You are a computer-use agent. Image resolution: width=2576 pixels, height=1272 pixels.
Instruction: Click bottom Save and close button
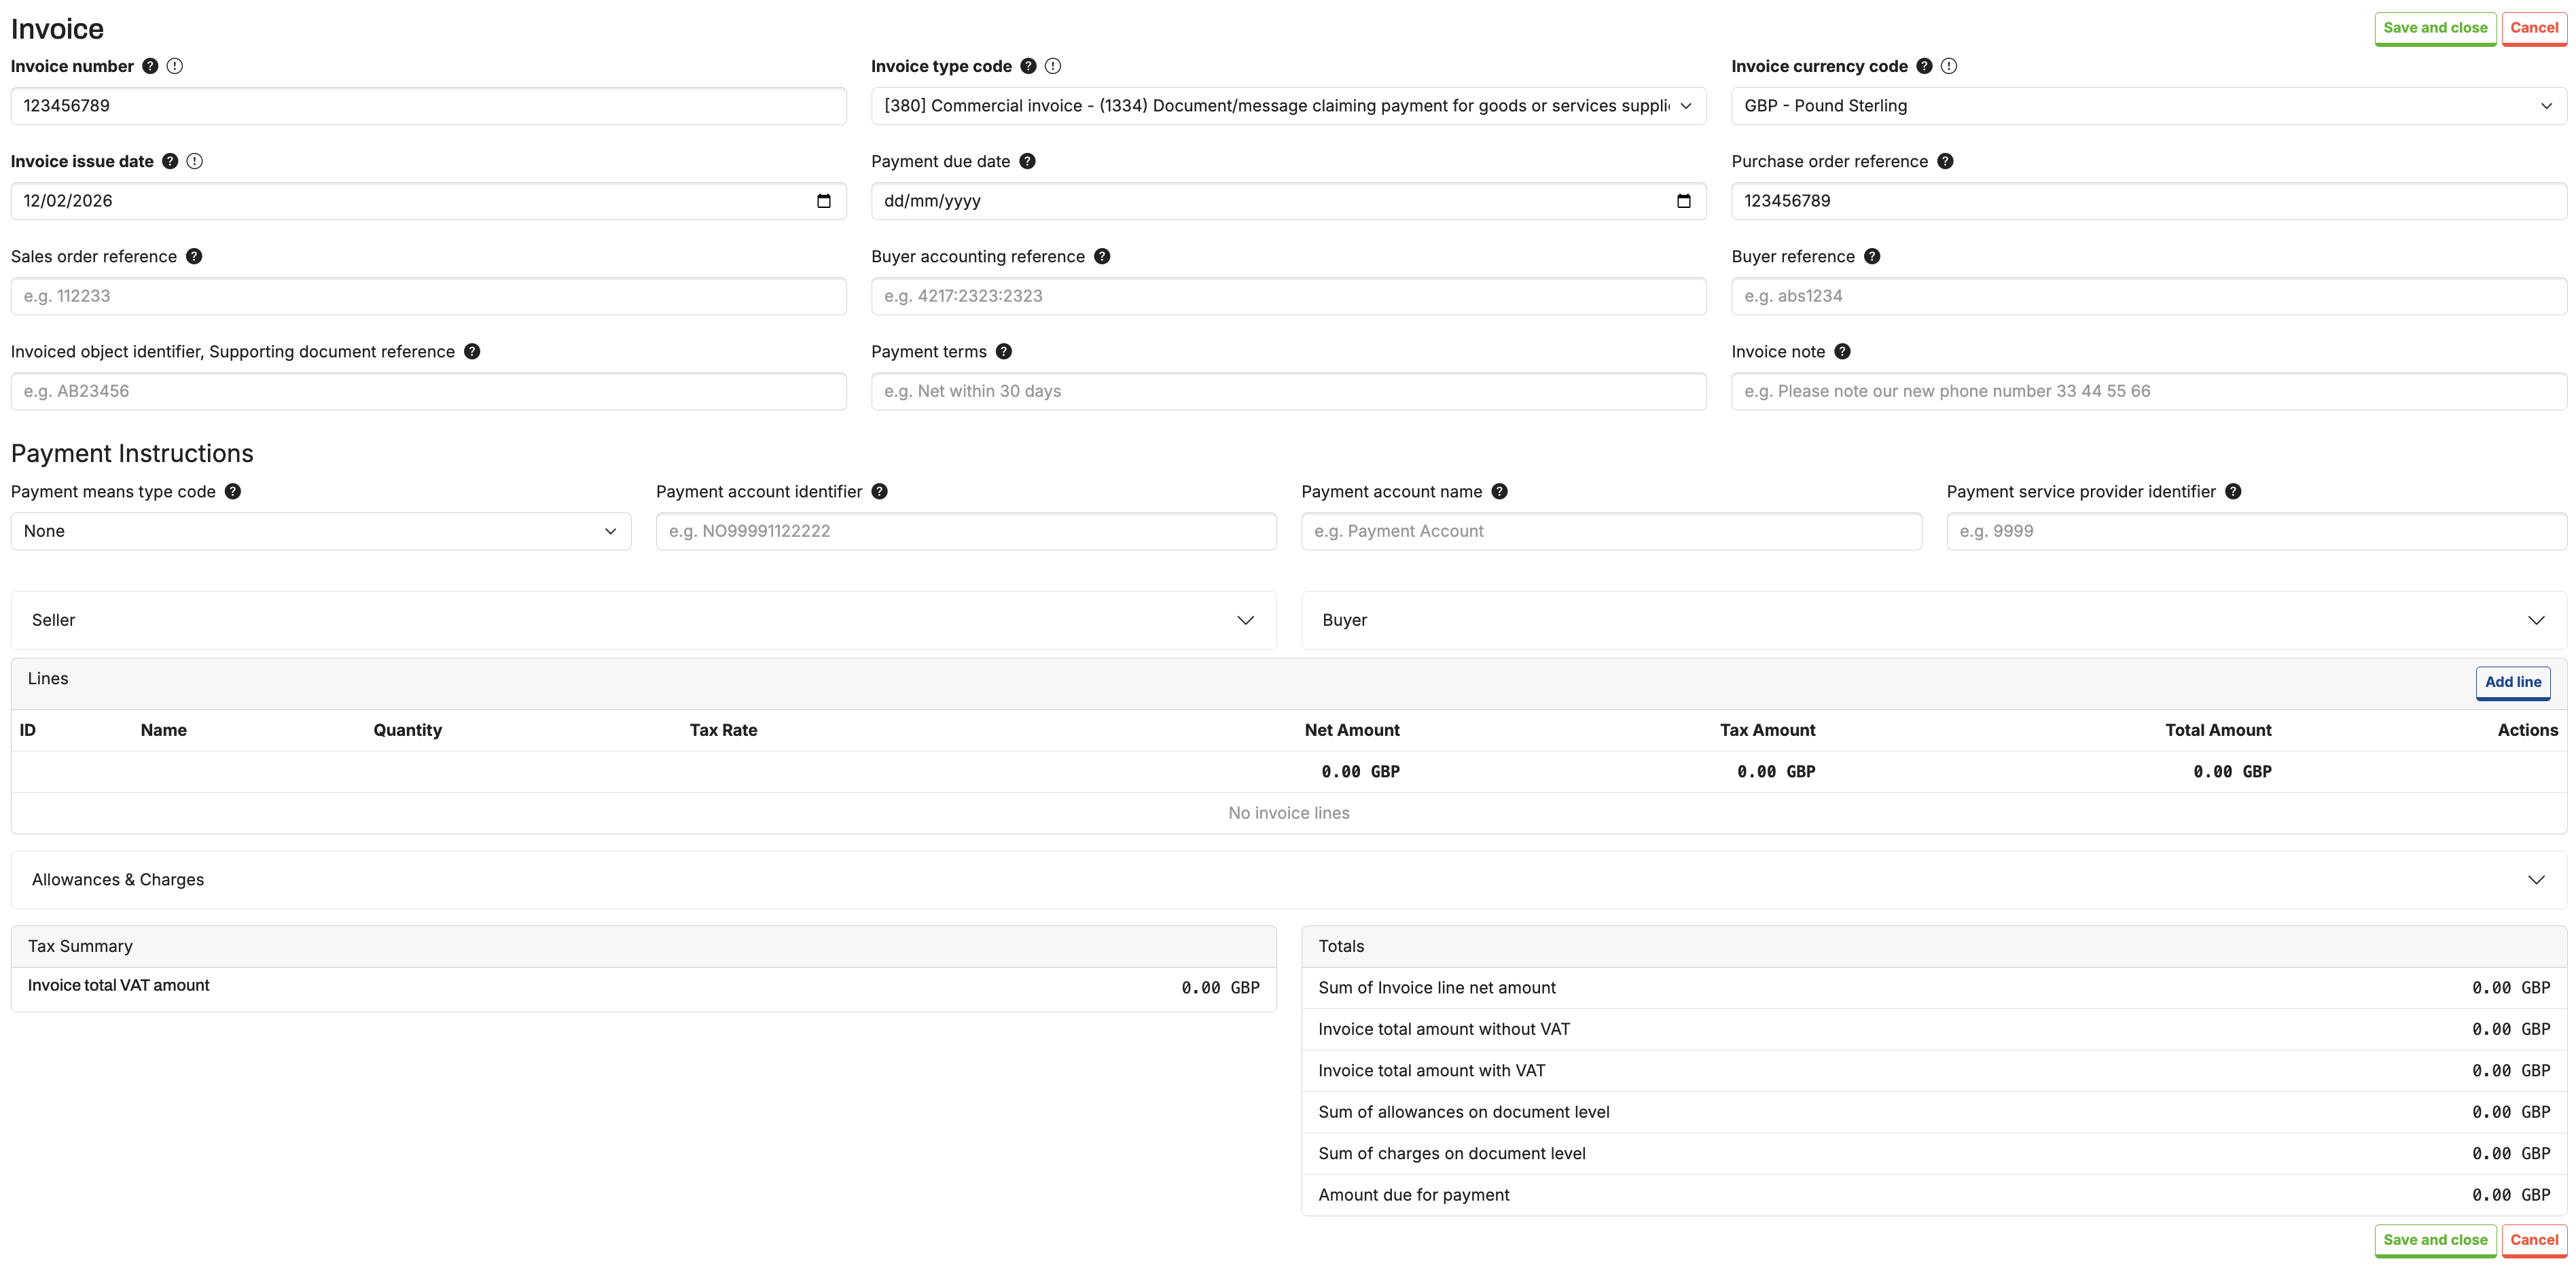[2435, 1240]
